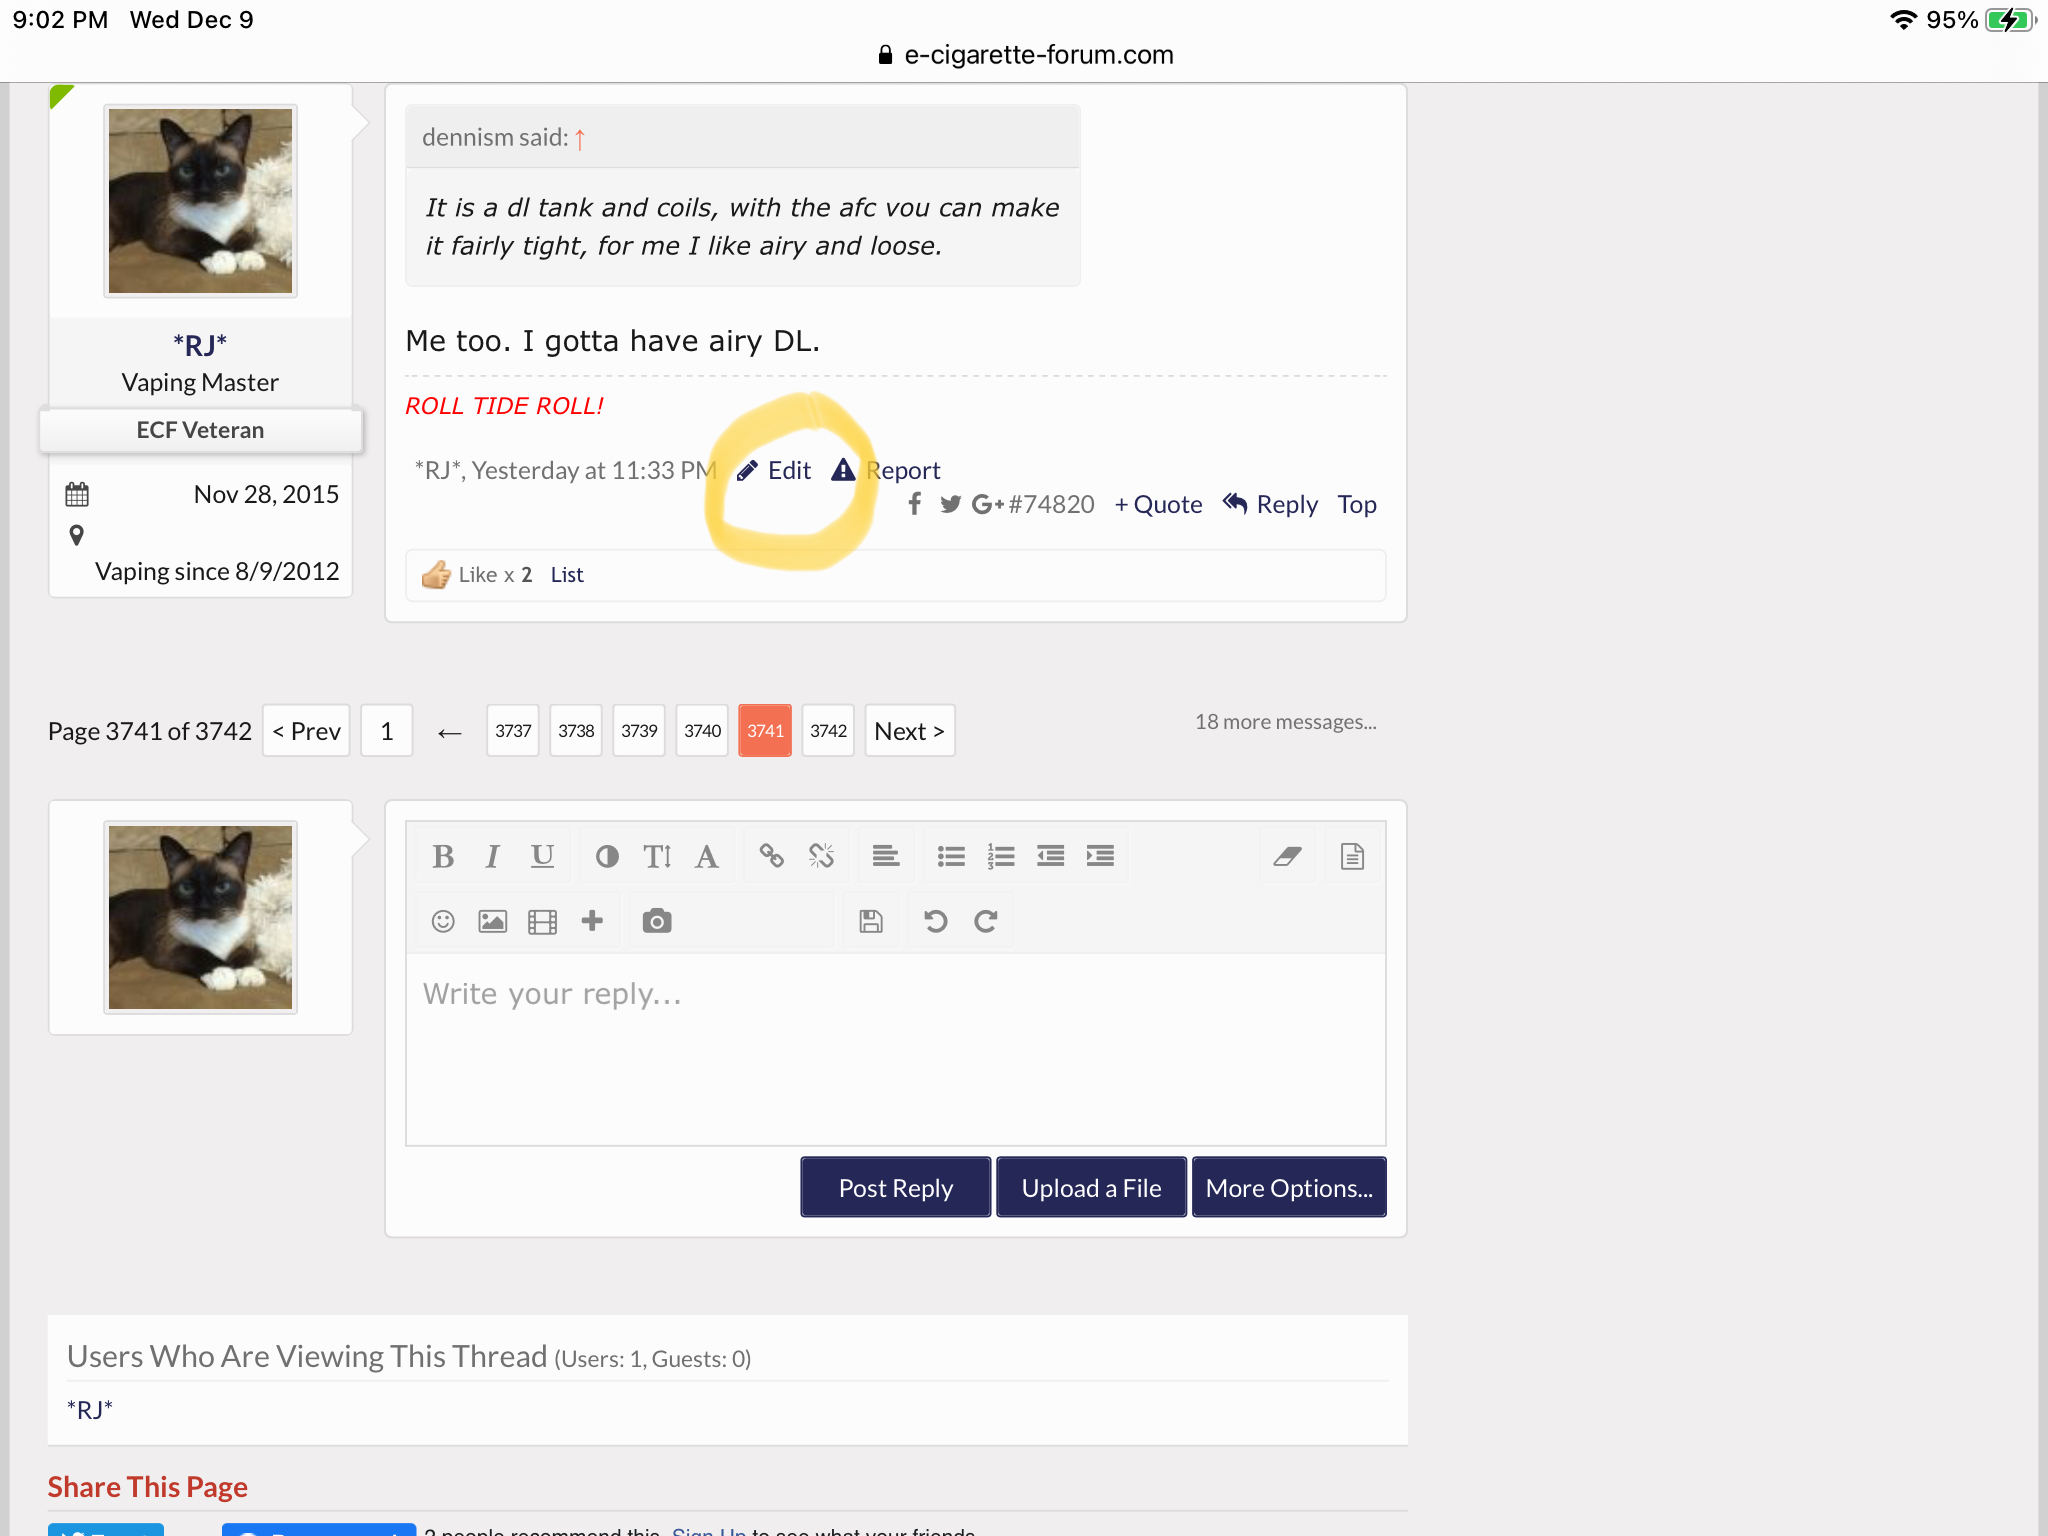Open the smilies picker
This screenshot has width=2048, height=1536.
[x=443, y=921]
